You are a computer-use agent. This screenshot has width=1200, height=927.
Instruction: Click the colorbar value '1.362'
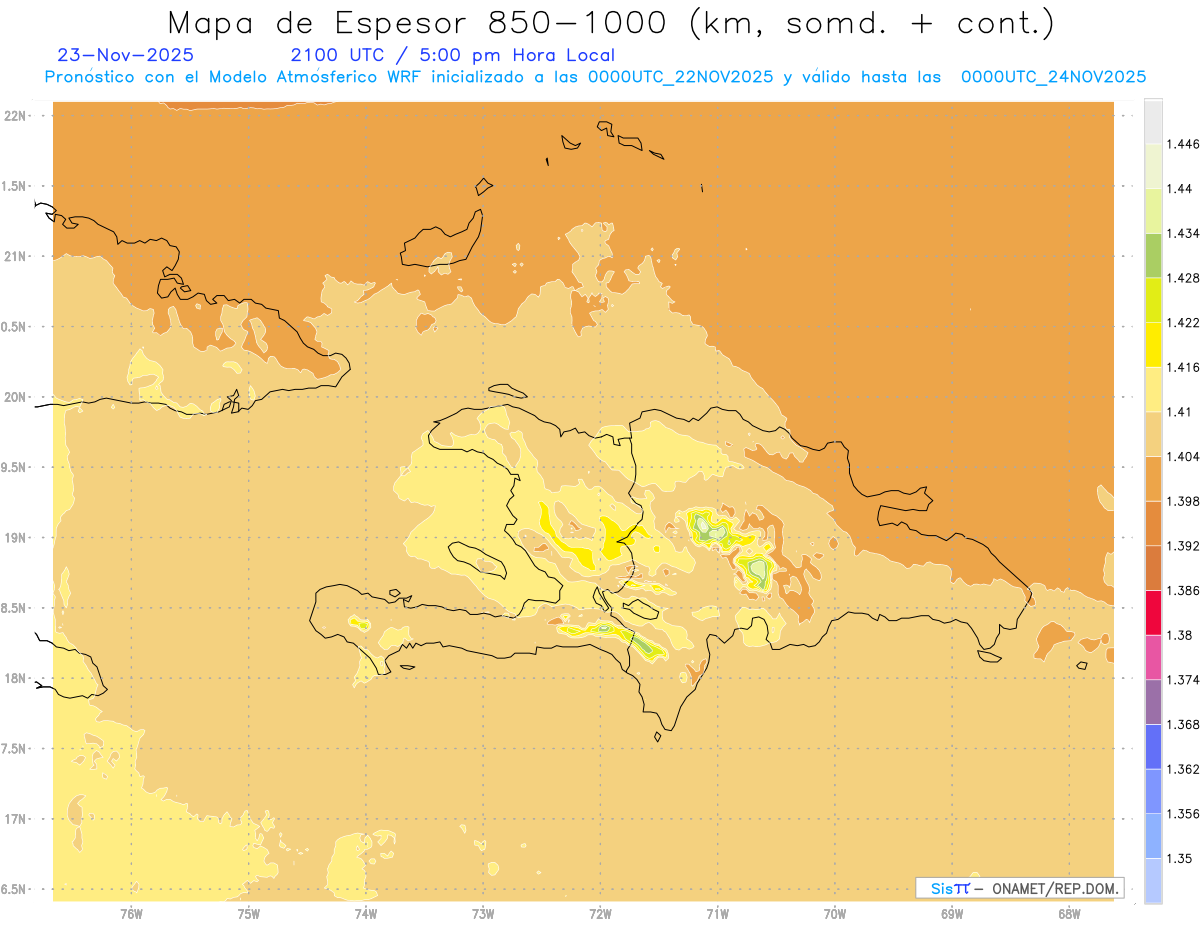click(1184, 769)
